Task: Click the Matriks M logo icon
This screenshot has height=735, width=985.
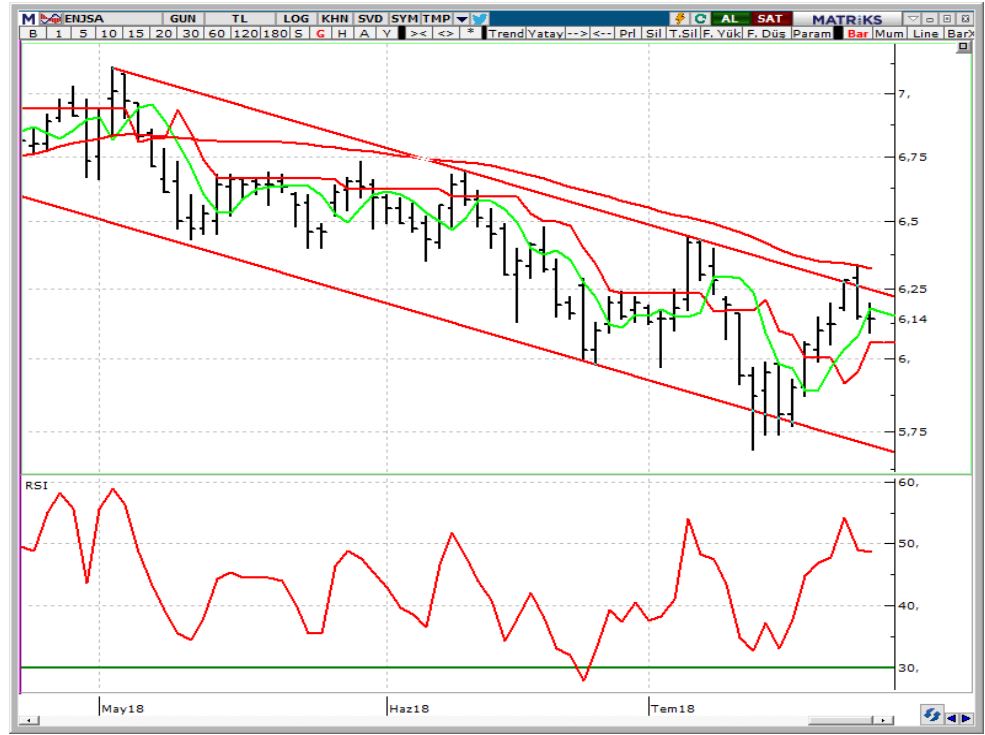Action: (28, 19)
